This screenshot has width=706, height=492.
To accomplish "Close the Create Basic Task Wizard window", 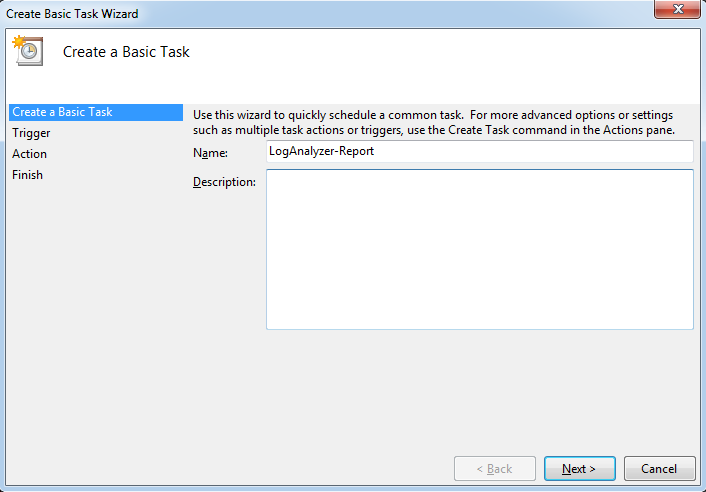I will [677, 9].
